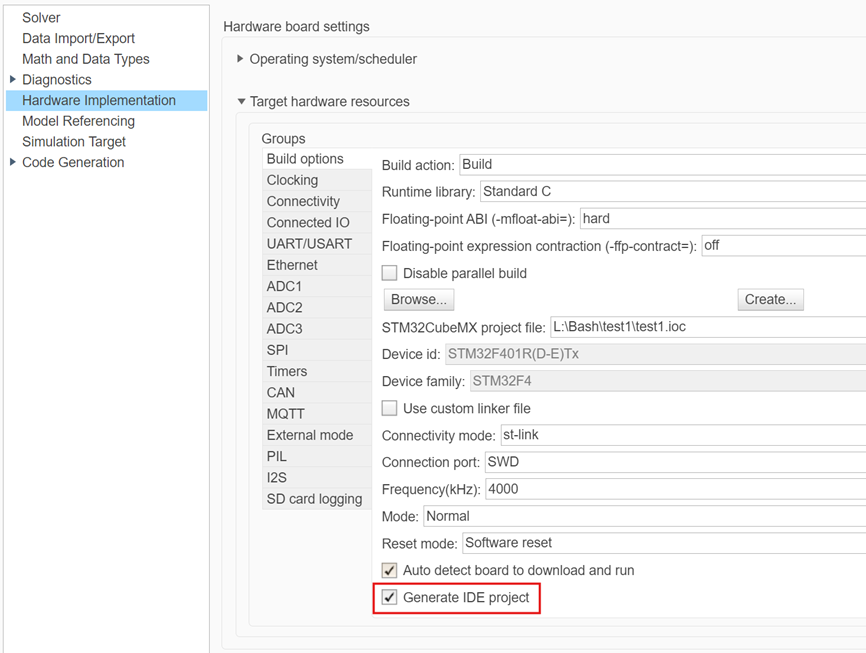Screen dimensions: 866x653
Task: Click the Browse... button
Action: pos(419,299)
